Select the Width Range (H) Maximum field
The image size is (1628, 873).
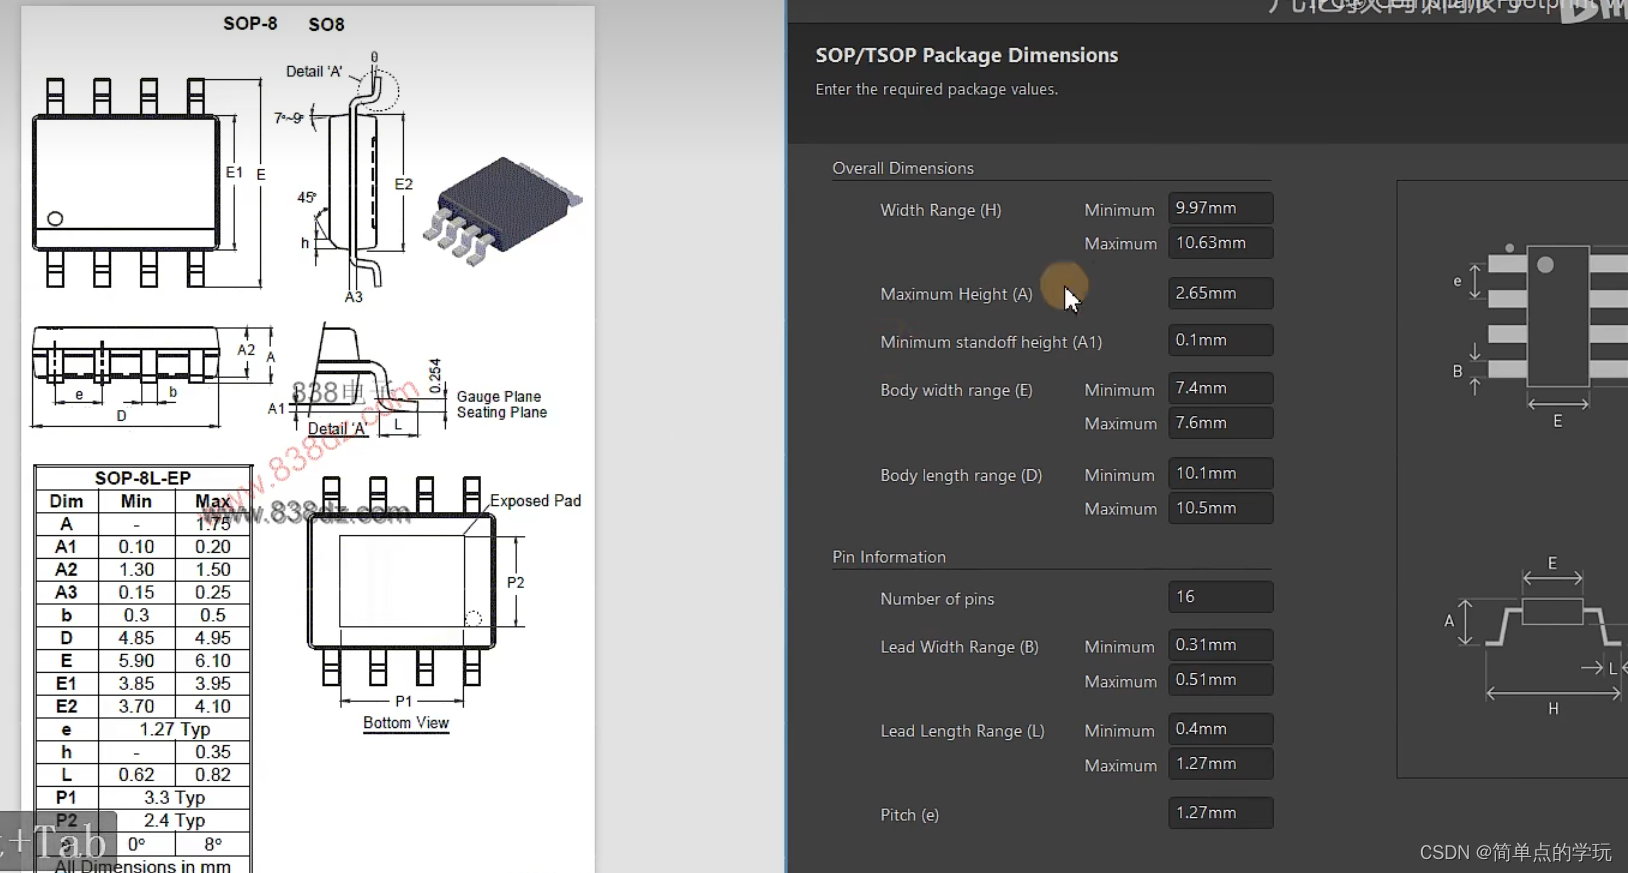pyautogui.click(x=1220, y=243)
